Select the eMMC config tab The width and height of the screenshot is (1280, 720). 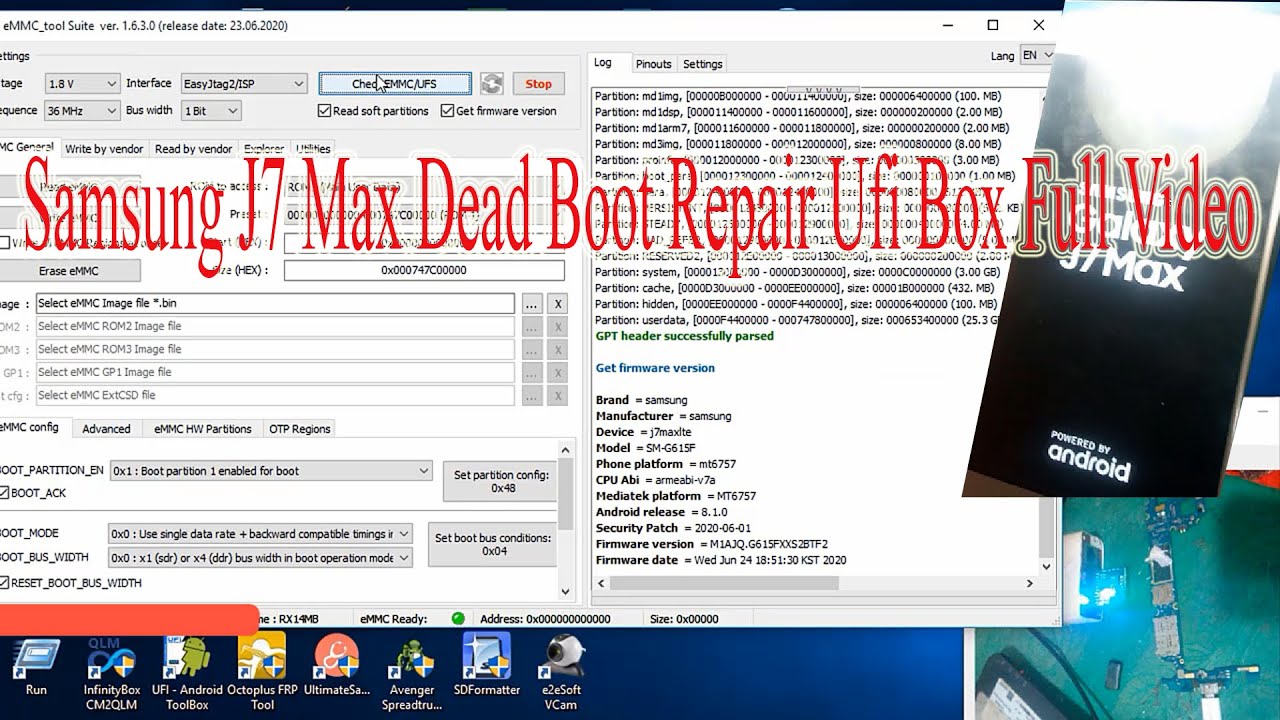(x=30, y=427)
